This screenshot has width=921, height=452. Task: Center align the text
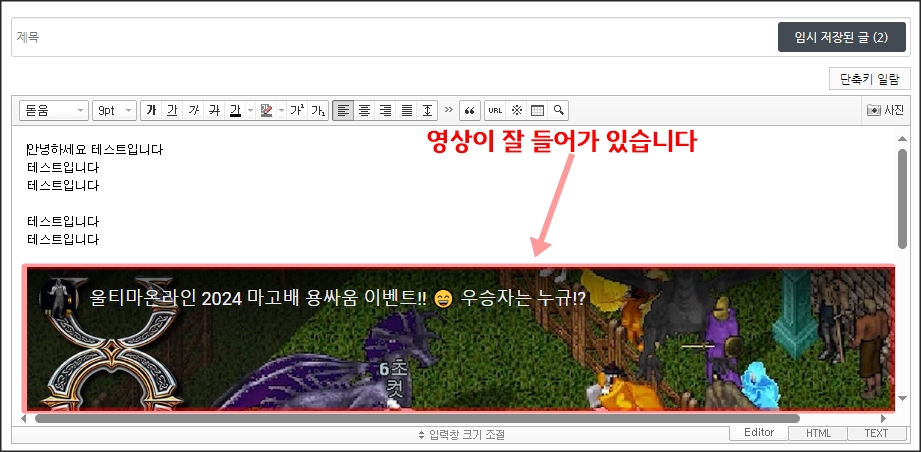(x=364, y=110)
